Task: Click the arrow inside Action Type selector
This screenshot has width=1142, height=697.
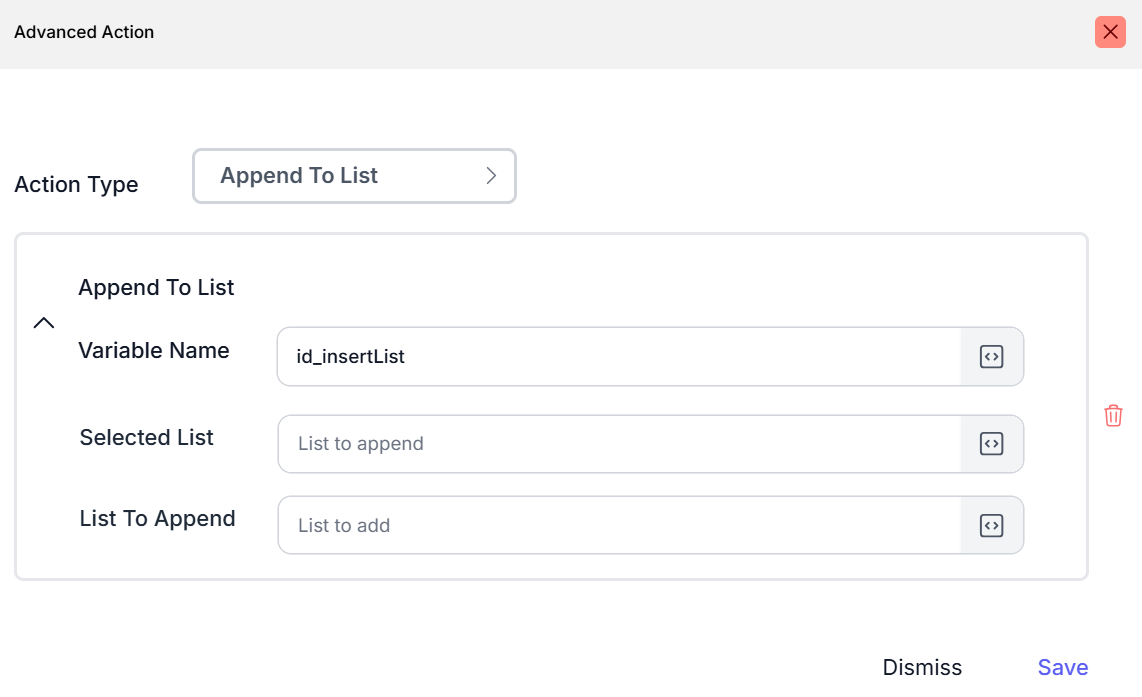Action: (x=491, y=176)
